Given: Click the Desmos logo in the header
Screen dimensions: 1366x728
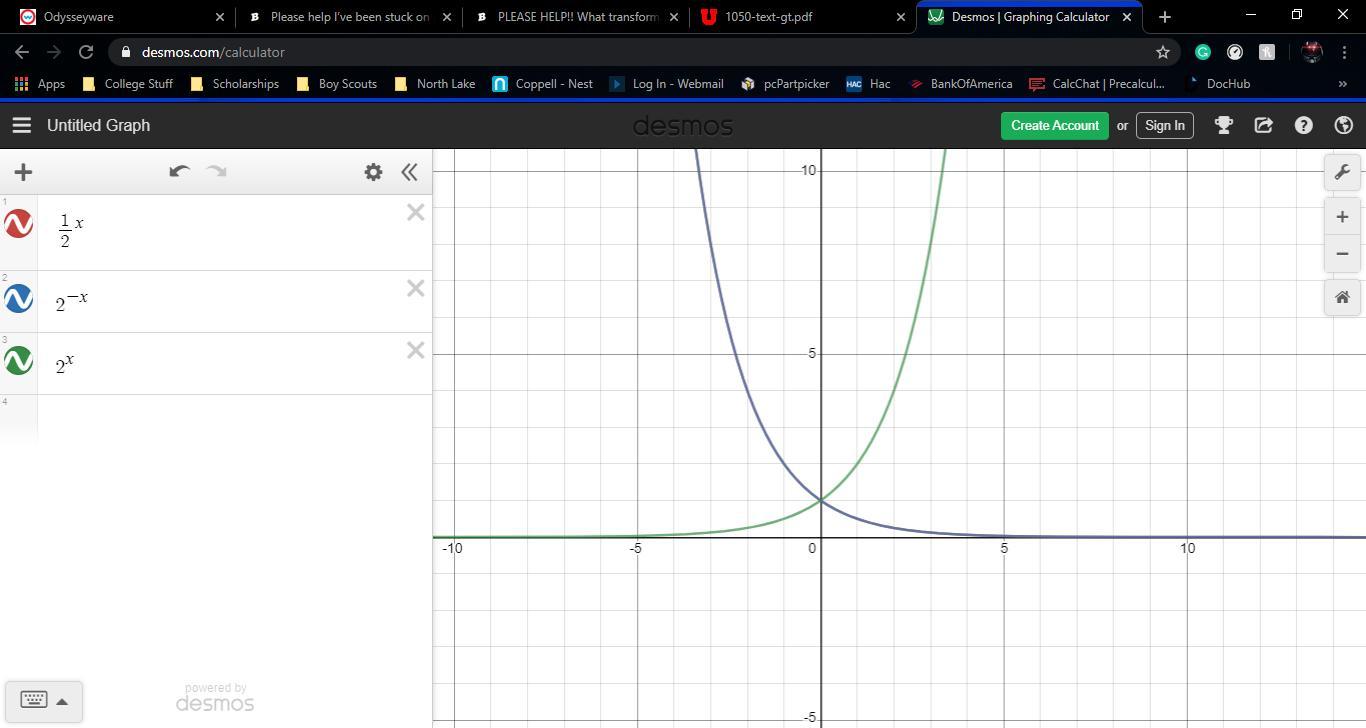Looking at the screenshot, I should coord(683,125).
